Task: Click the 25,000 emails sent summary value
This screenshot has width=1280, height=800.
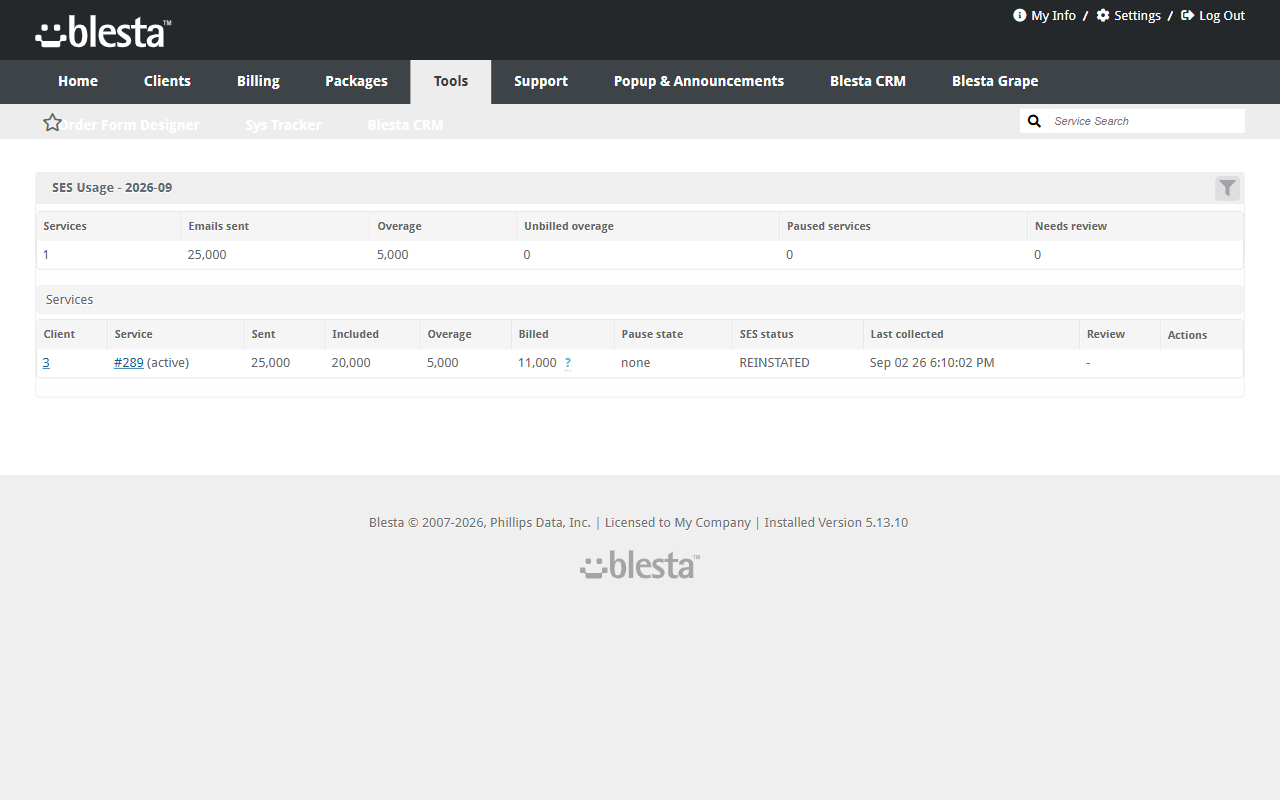Action: [x=207, y=255]
